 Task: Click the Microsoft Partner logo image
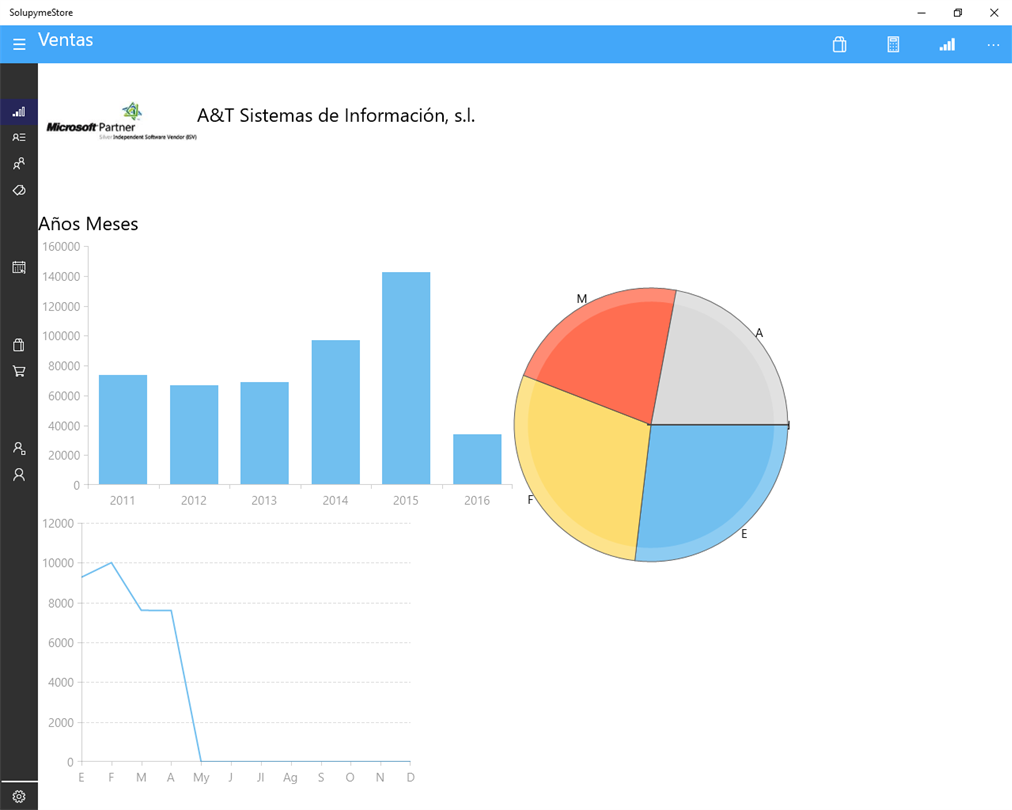coord(121,121)
